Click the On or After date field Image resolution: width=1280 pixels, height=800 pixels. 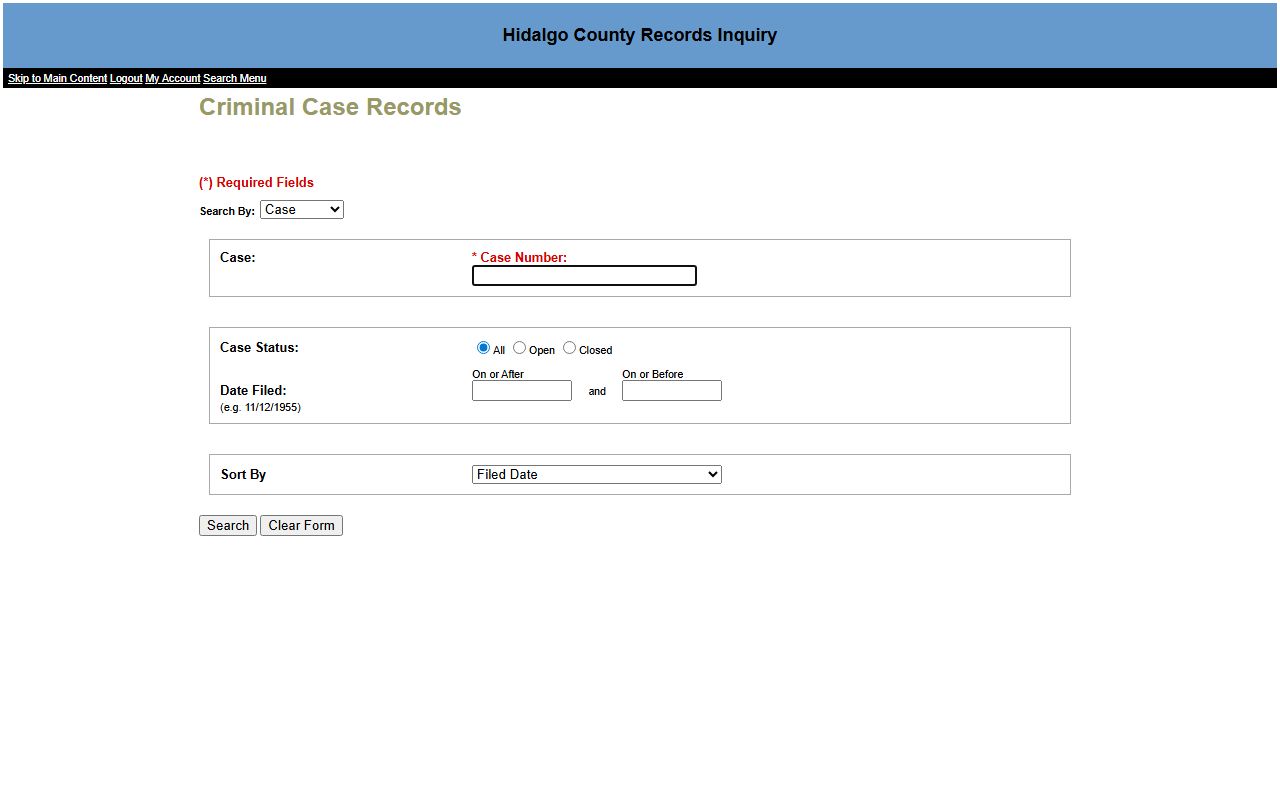tap(522, 391)
